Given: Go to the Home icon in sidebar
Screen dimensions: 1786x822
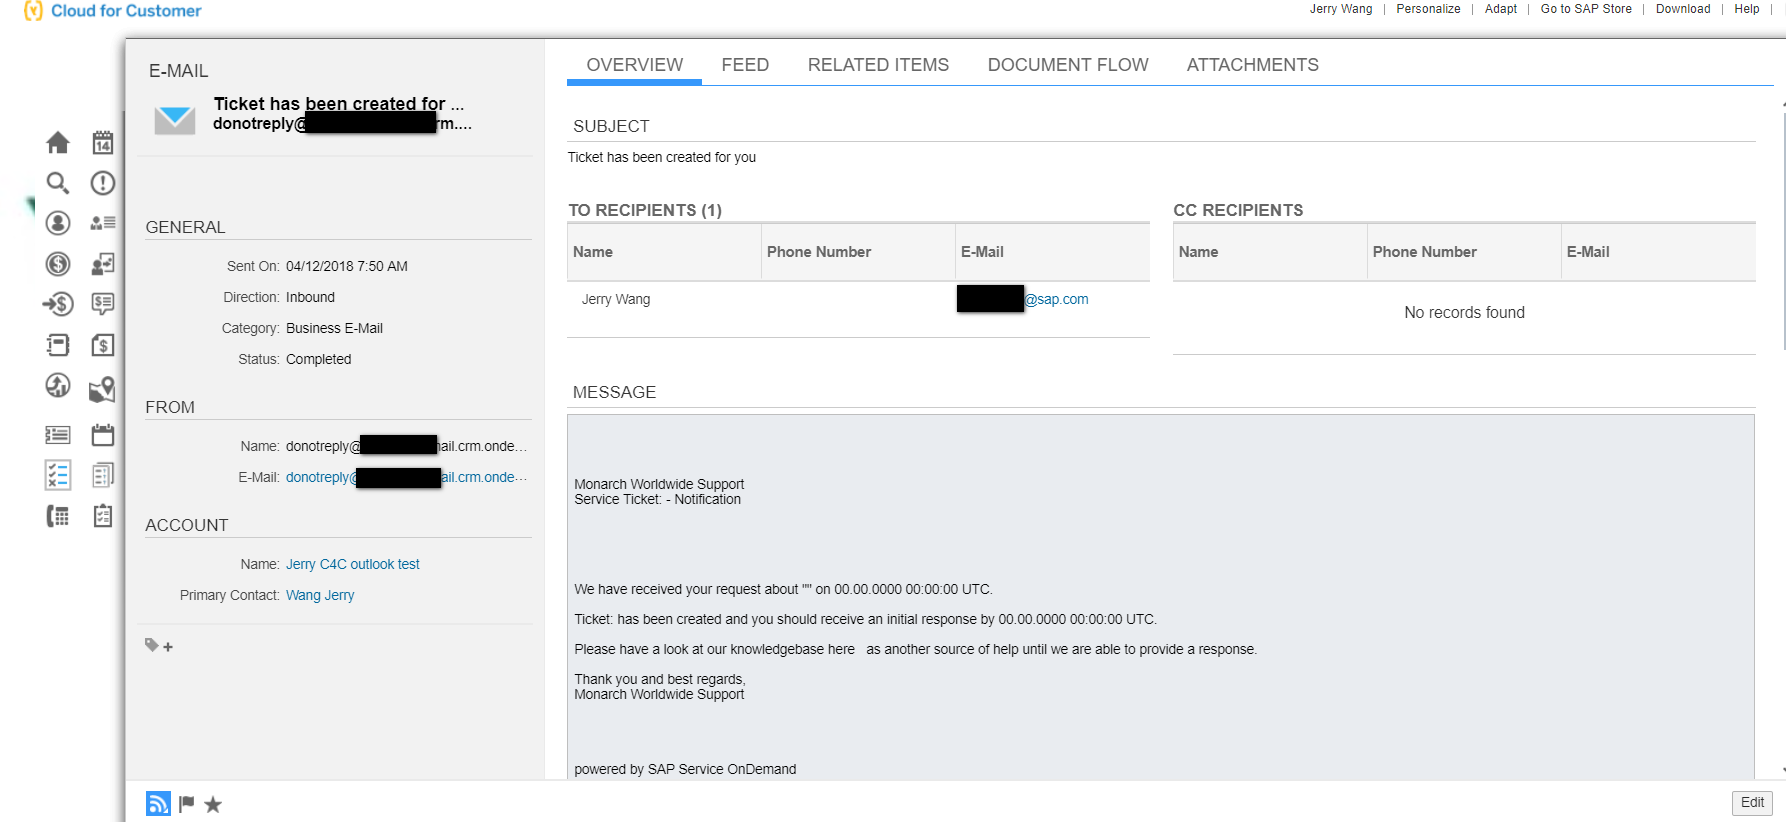Looking at the screenshot, I should pos(58,143).
